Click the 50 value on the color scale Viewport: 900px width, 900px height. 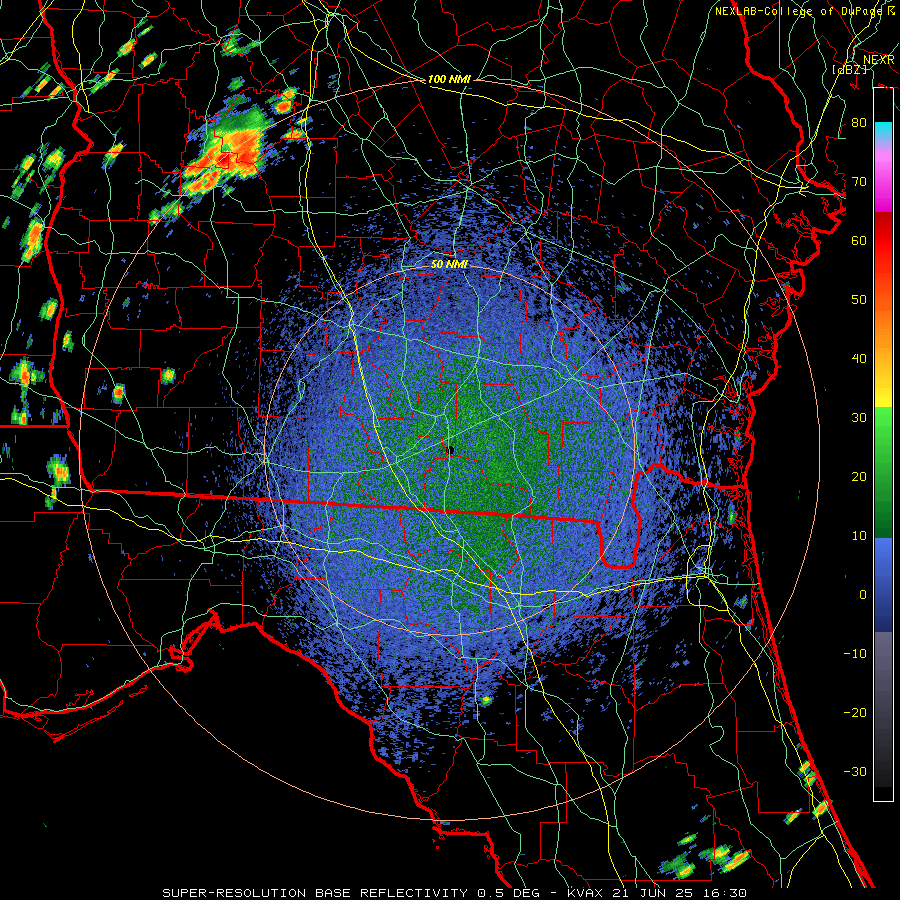pyautogui.click(x=859, y=300)
